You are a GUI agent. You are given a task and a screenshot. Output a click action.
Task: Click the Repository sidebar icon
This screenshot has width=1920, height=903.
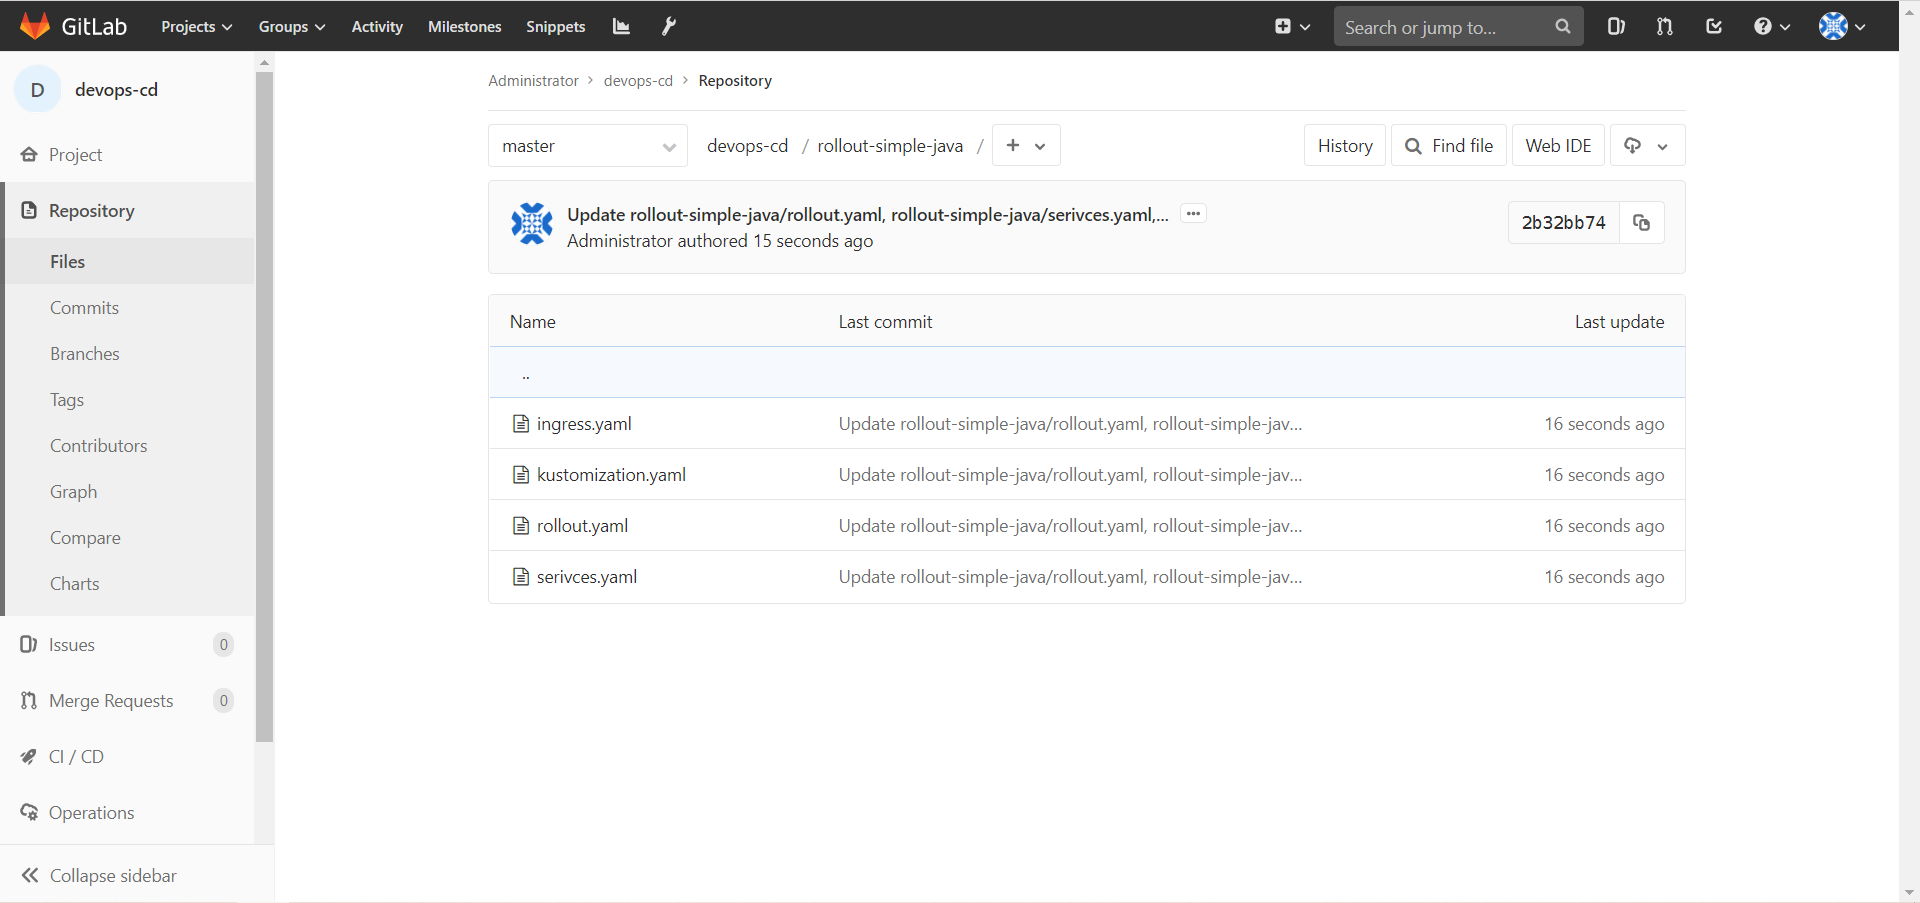(x=29, y=211)
